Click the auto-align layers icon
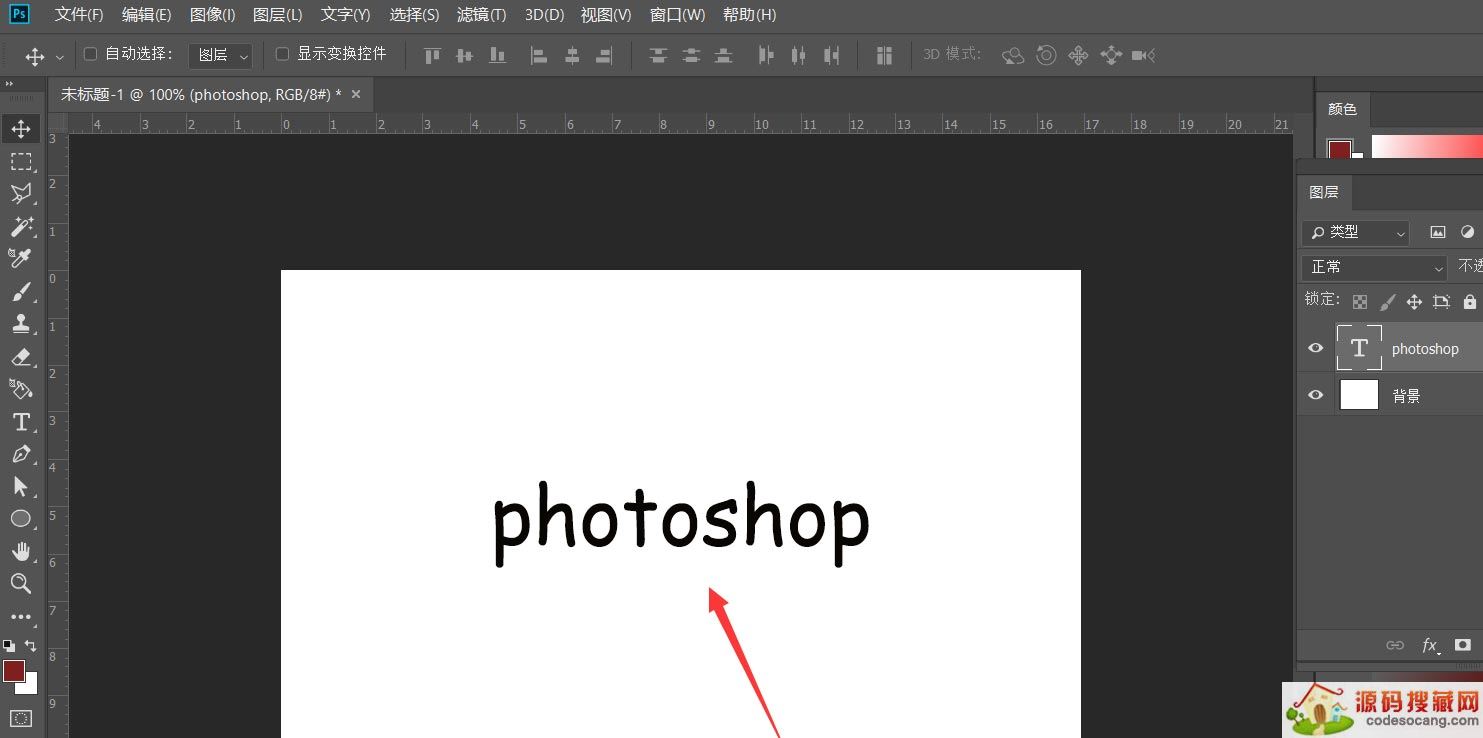 tap(884, 56)
